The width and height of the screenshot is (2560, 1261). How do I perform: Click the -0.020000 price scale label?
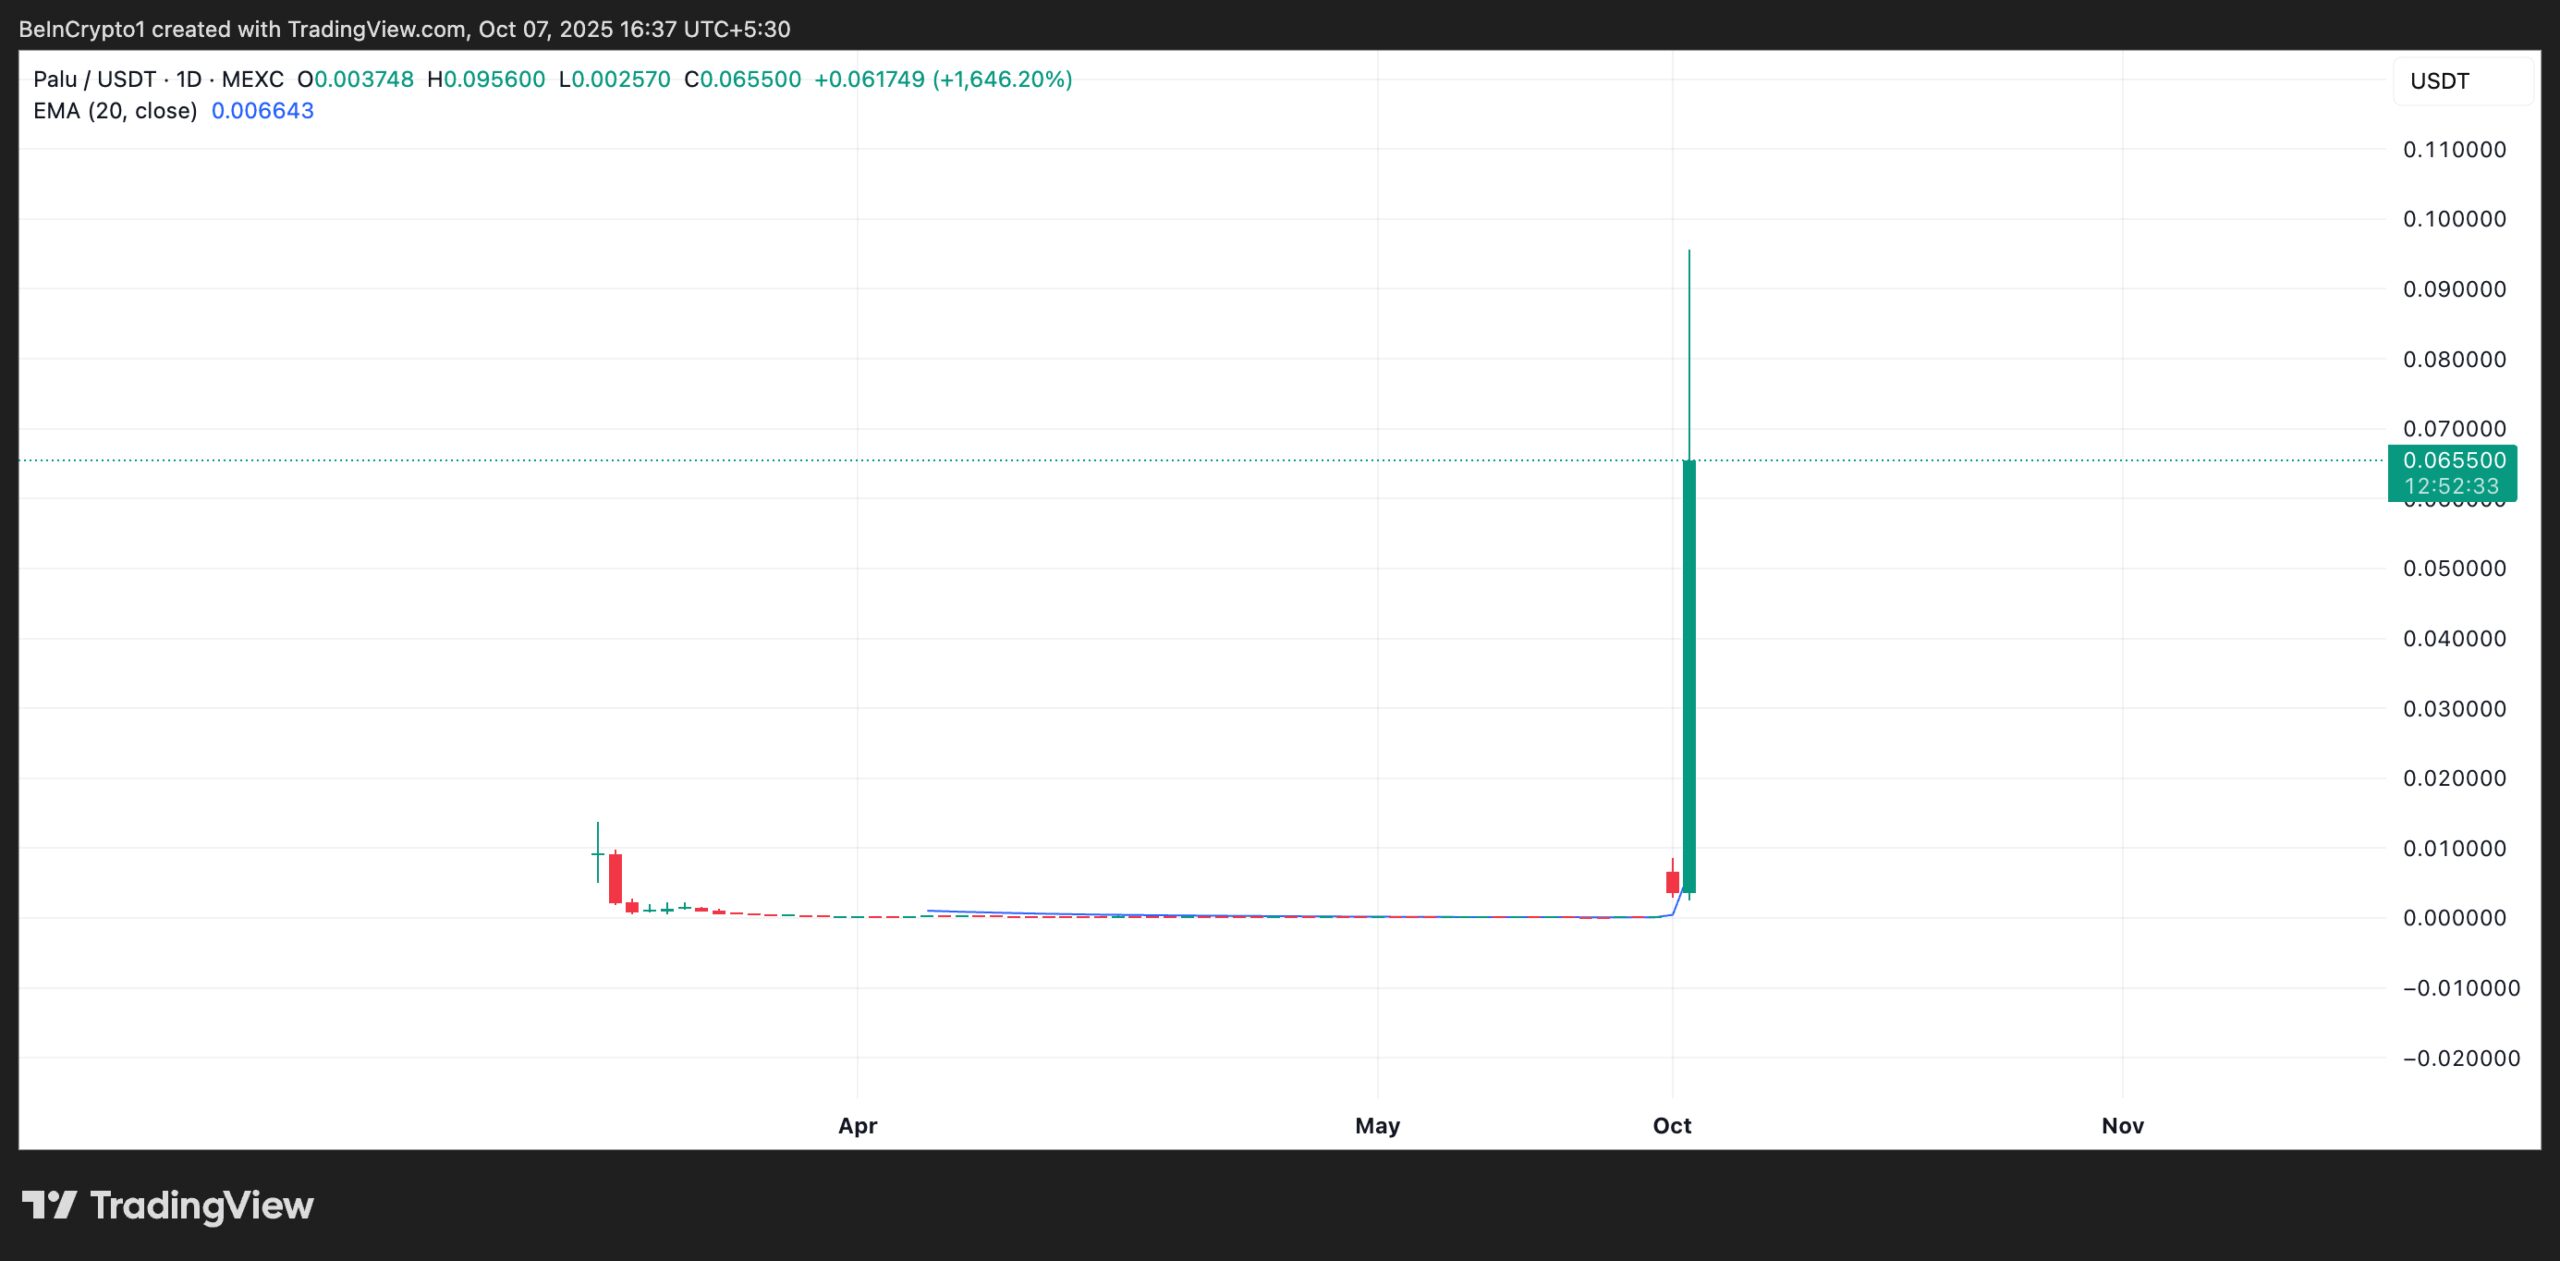coord(2460,1058)
